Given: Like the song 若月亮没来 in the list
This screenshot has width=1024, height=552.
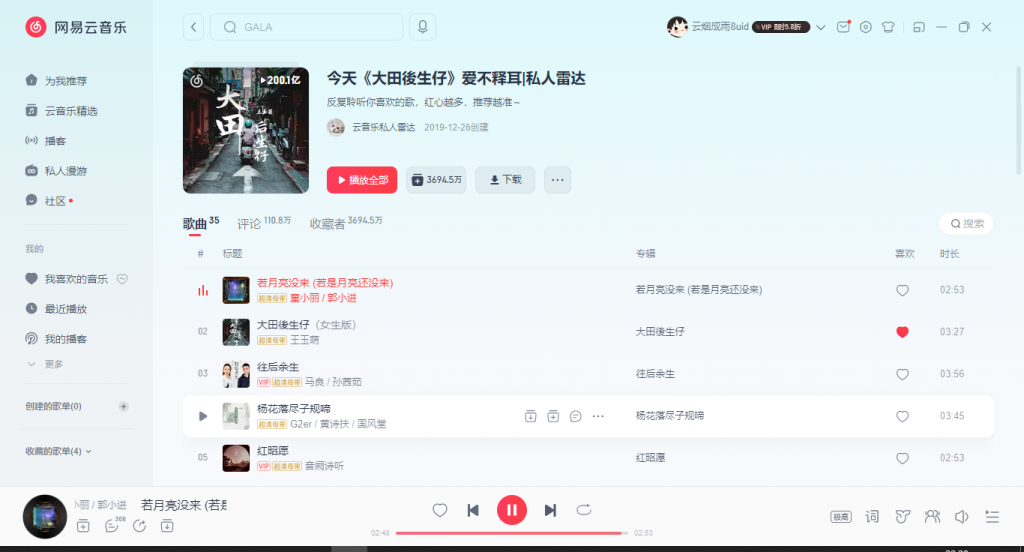Looking at the screenshot, I should [903, 290].
